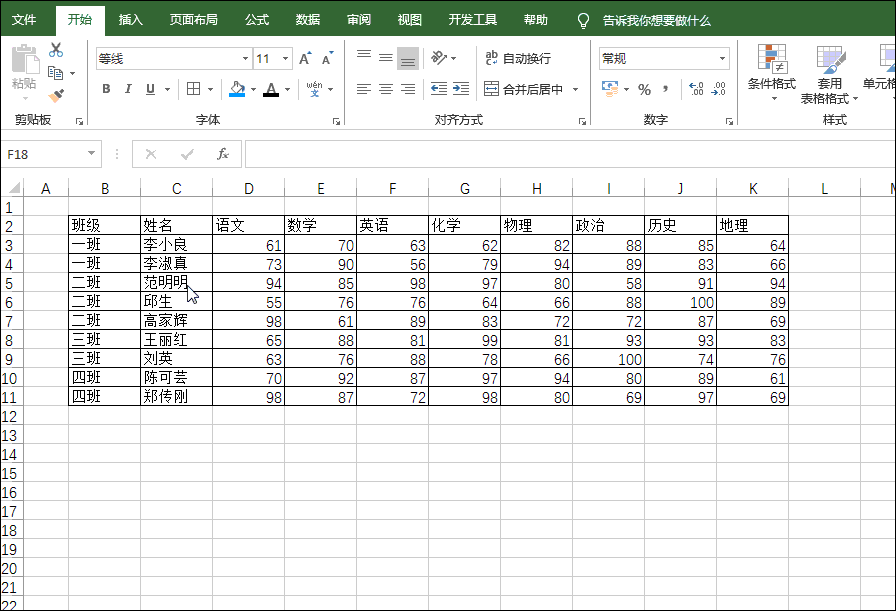The image size is (896, 611).
Task: Click the Copy icon in the clipboard group
Action: 55,72
